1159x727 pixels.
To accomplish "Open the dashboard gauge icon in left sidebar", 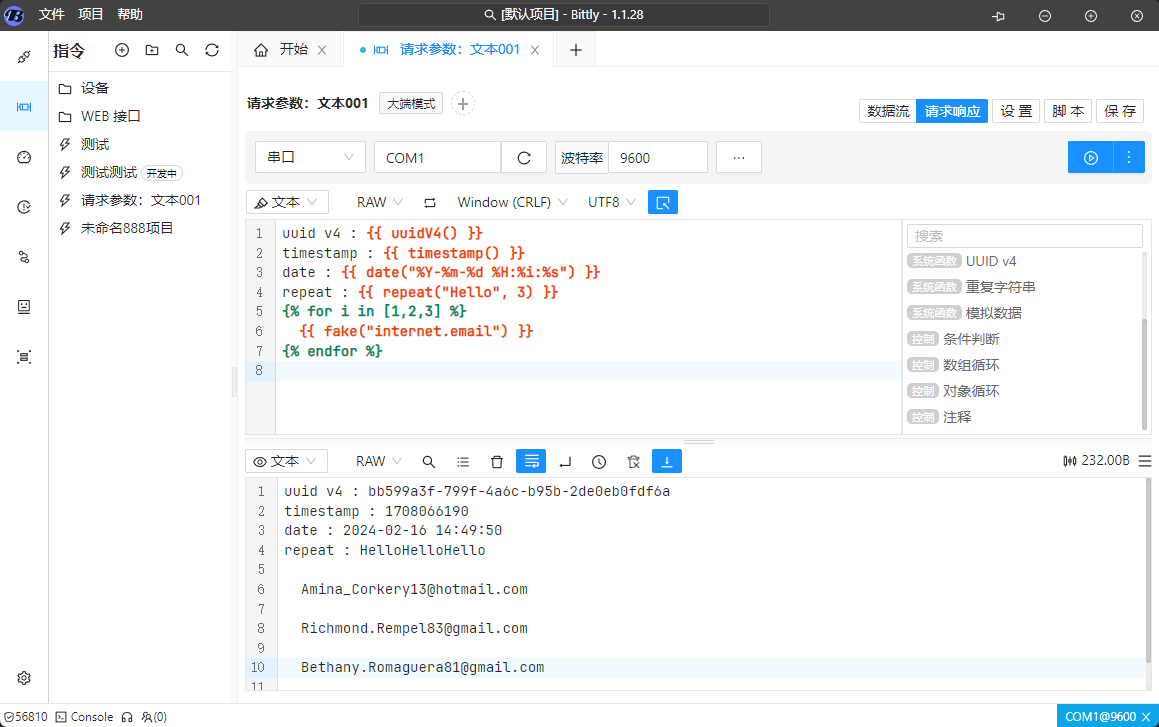I will pyautogui.click(x=24, y=157).
